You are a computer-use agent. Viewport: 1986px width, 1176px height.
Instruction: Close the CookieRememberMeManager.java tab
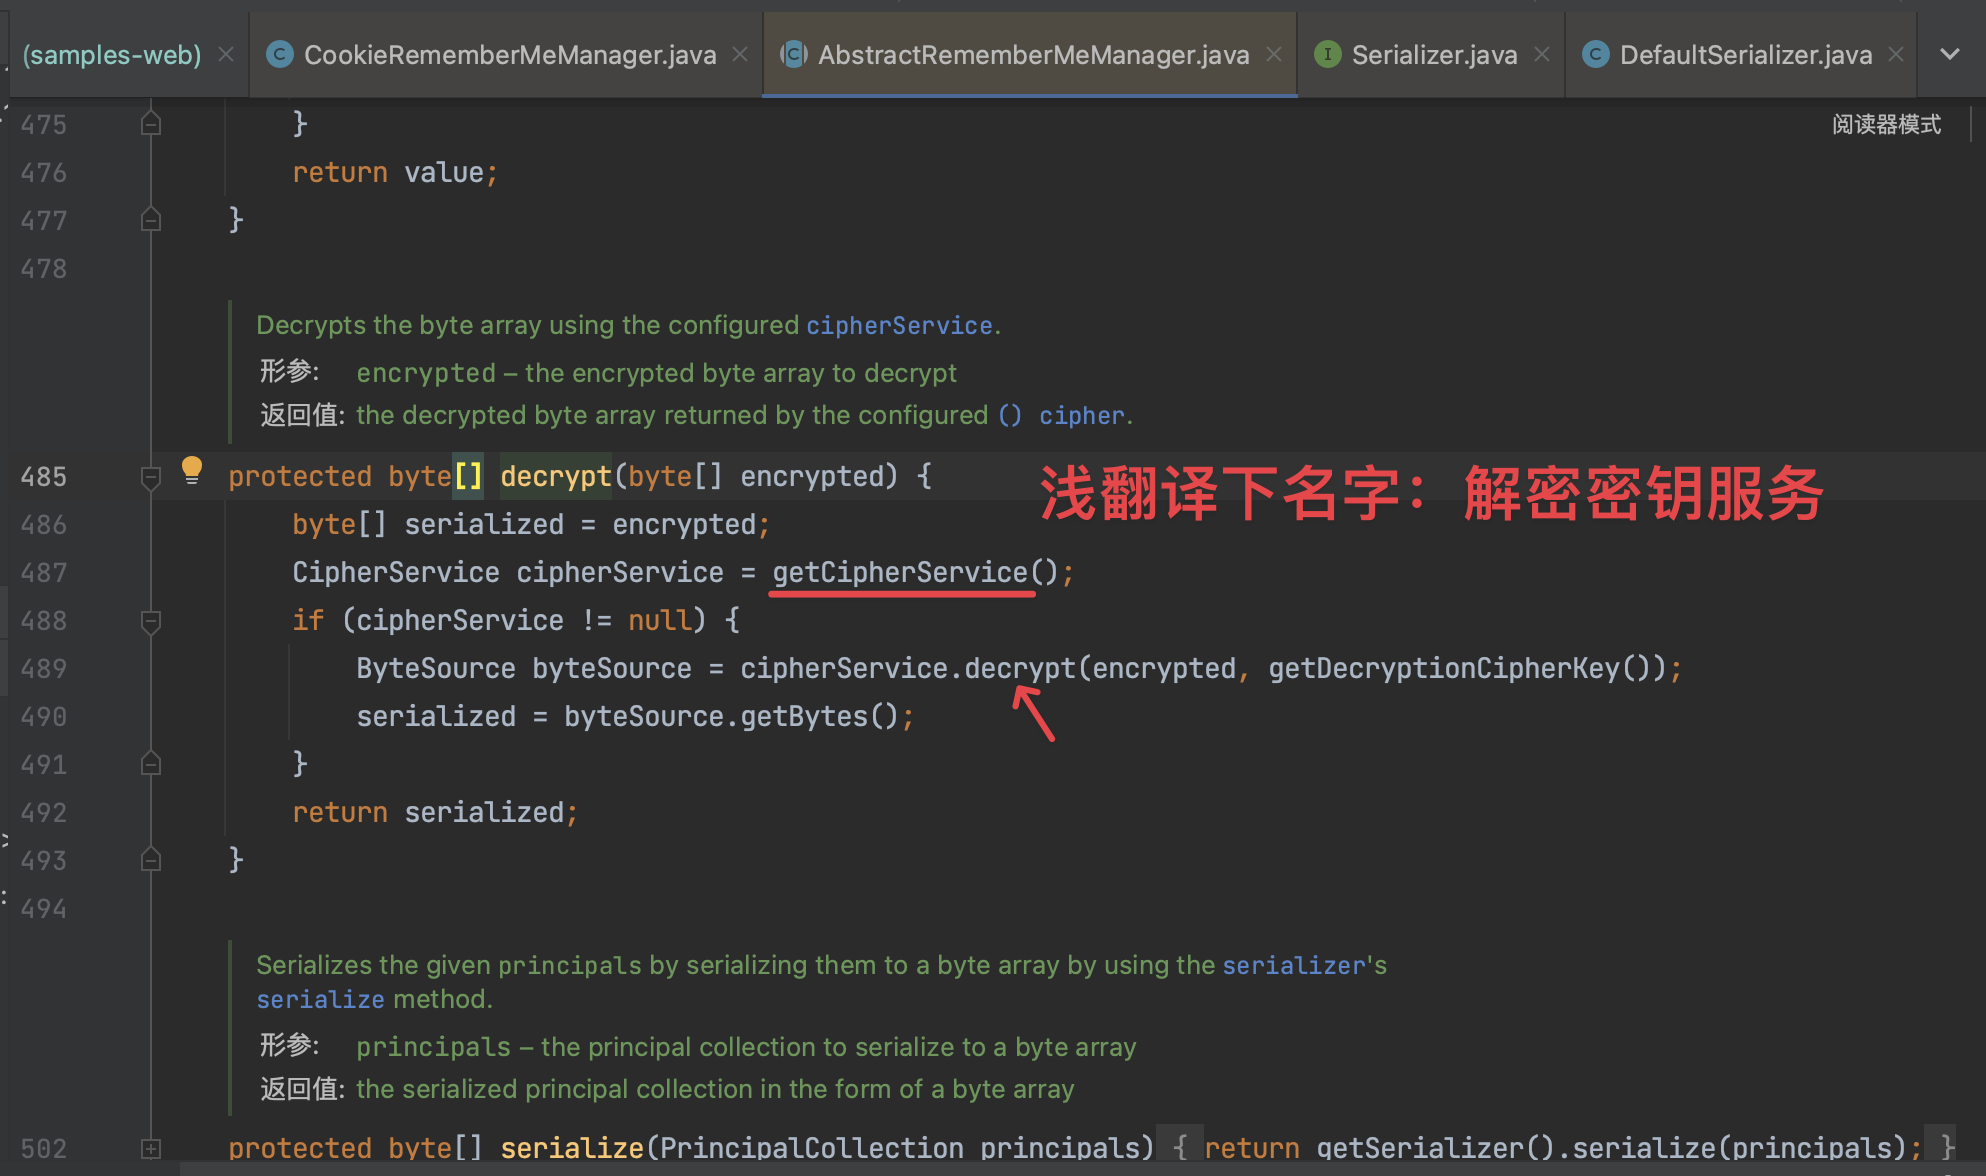tap(740, 55)
